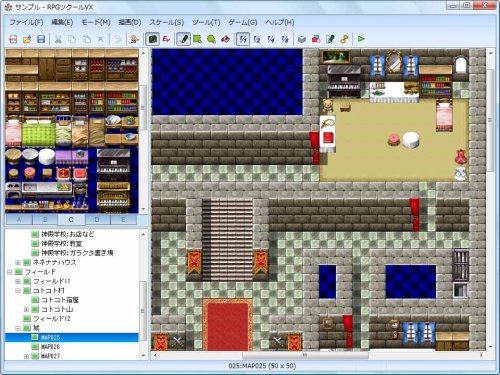The width and height of the screenshot is (500, 375).
Task: Expand the コトコト山 tree node
Action: pos(26,310)
